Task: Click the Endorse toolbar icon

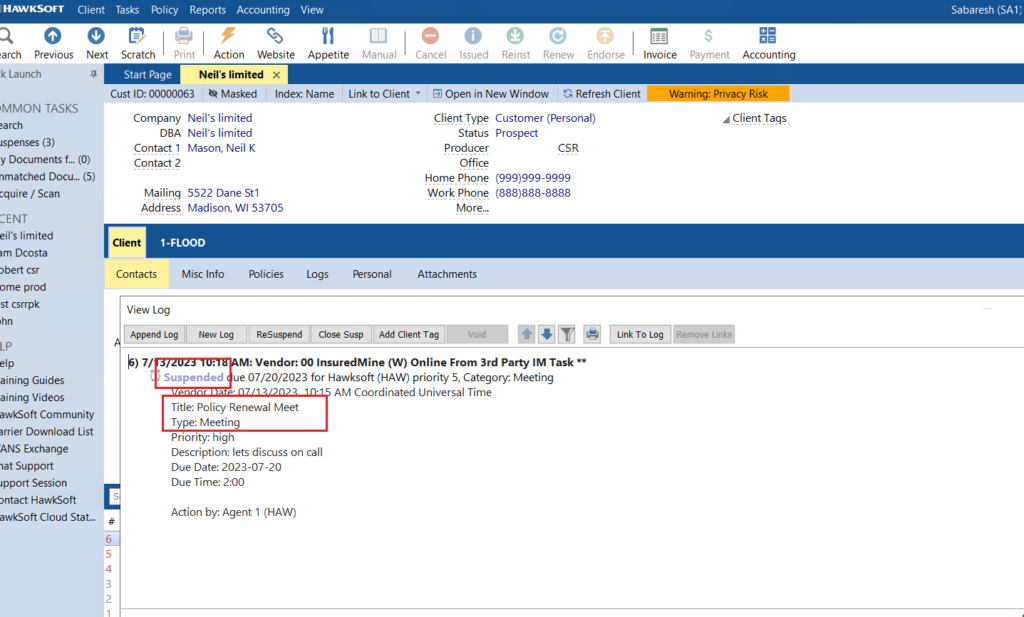Action: click(605, 43)
